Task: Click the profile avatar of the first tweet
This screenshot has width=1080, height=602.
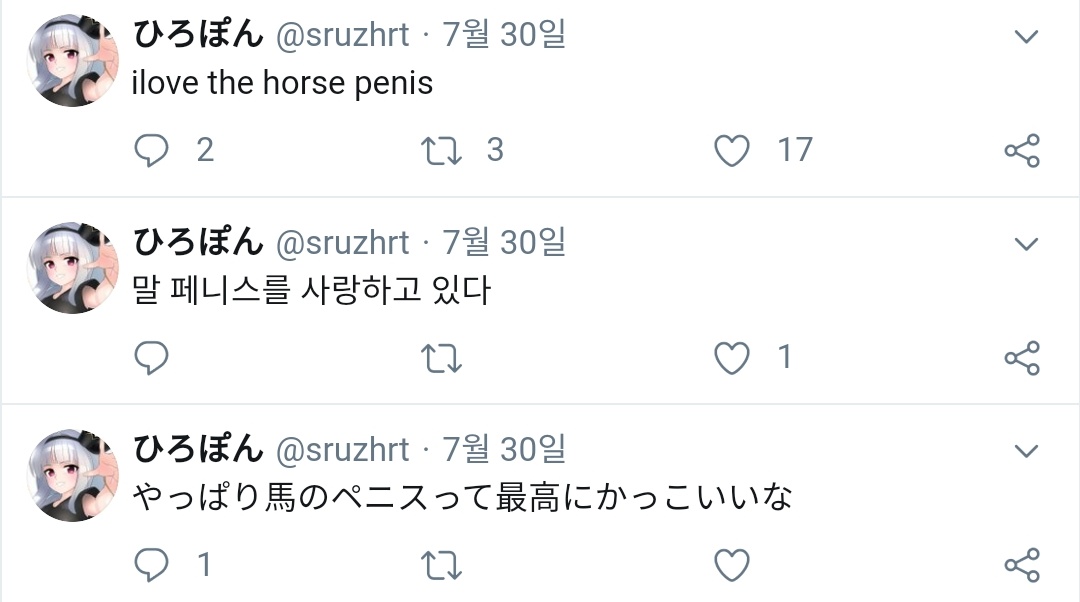Action: (x=72, y=61)
